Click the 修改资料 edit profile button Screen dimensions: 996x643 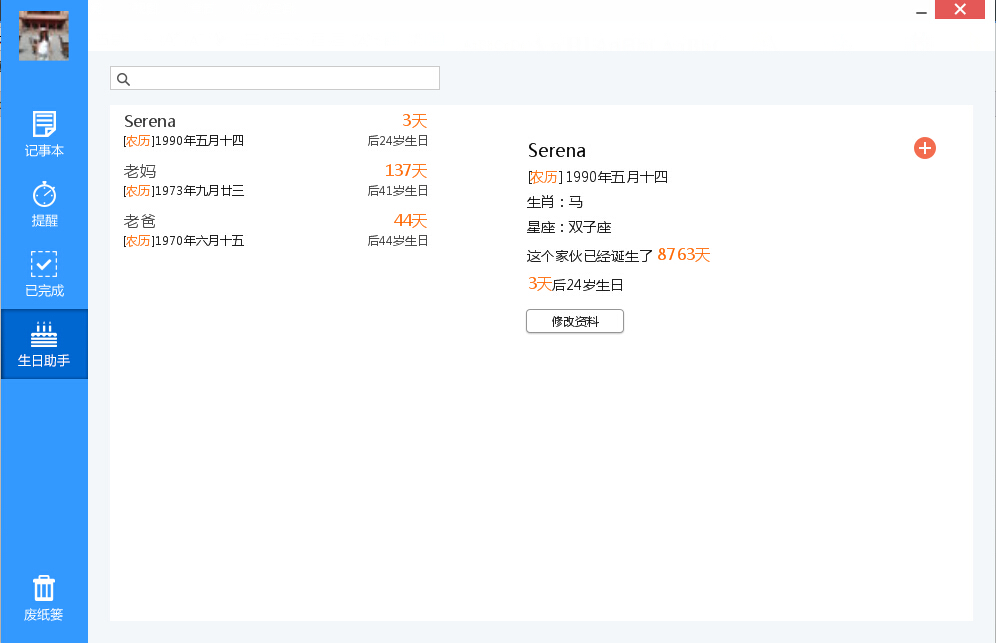coord(575,321)
